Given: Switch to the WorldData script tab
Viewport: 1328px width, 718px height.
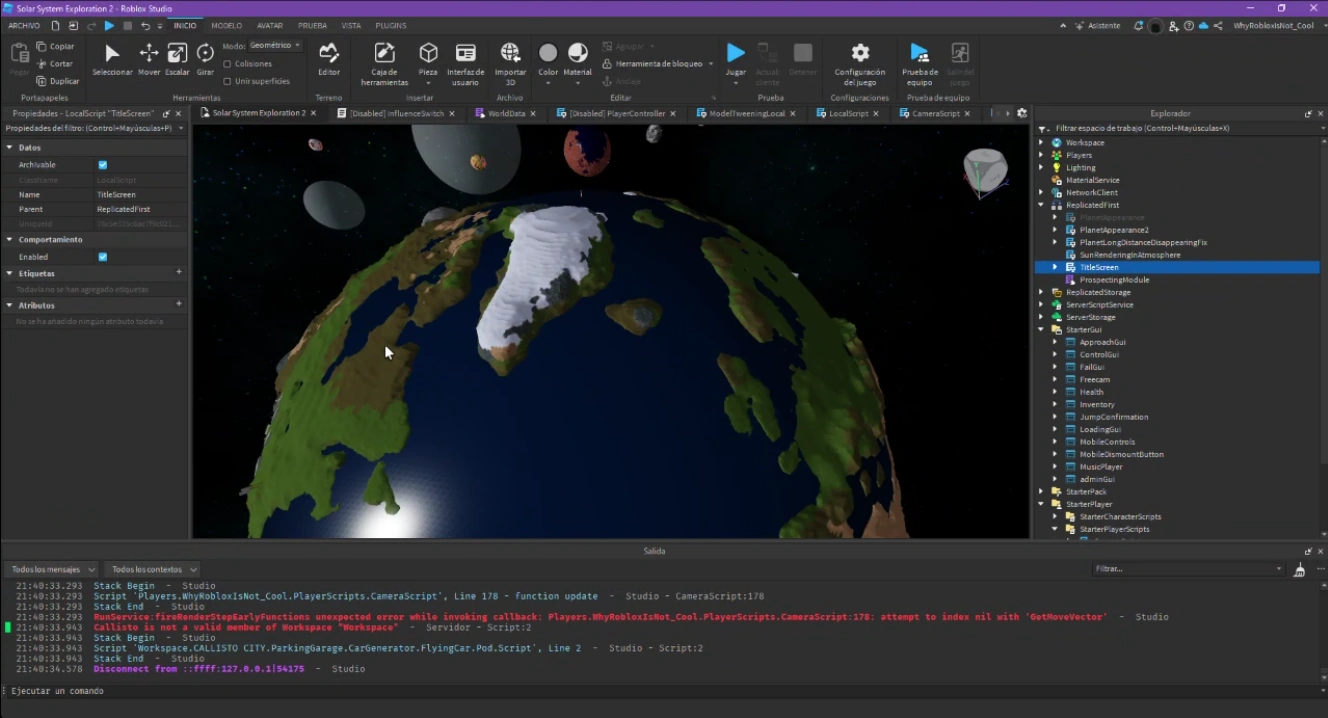Looking at the screenshot, I should point(506,114).
